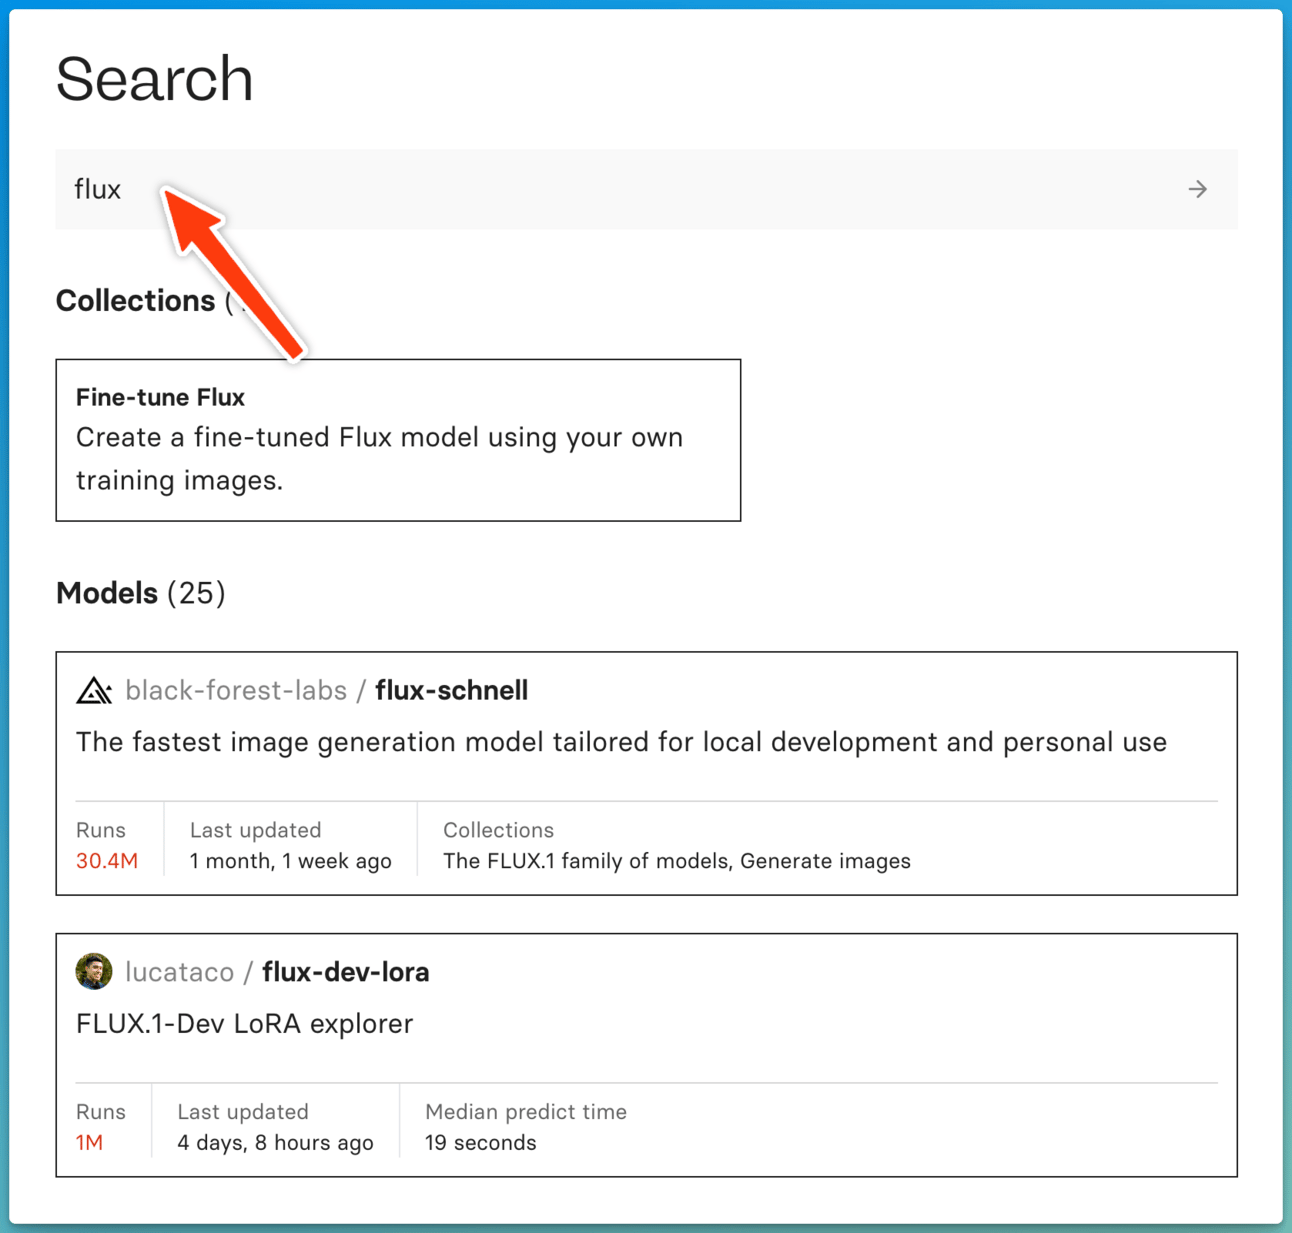Viewport: 1292px width, 1233px height.
Task: Open the Fine-tune Flux collection
Action: tap(398, 440)
